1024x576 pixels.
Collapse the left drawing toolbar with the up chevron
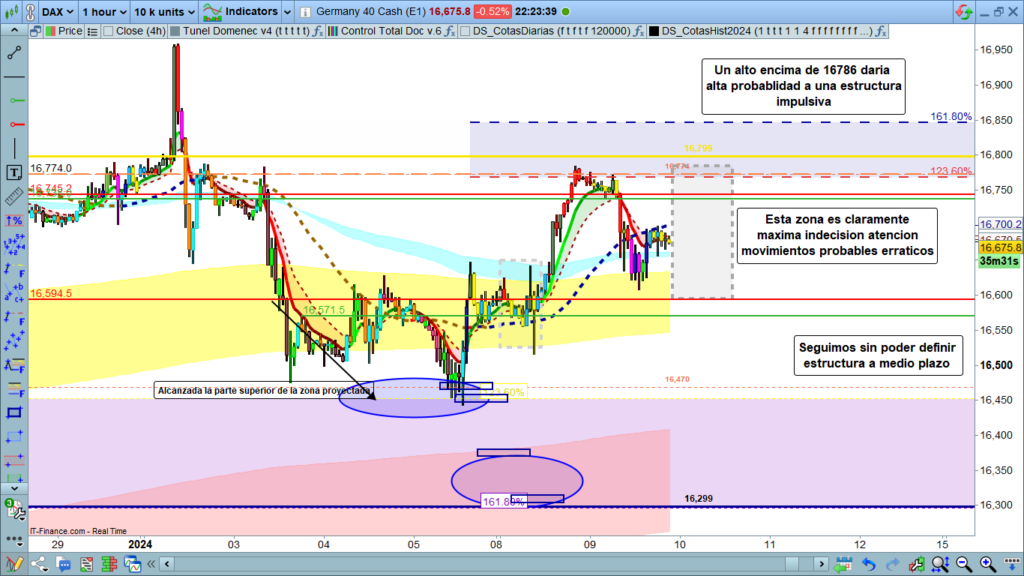[14, 31]
